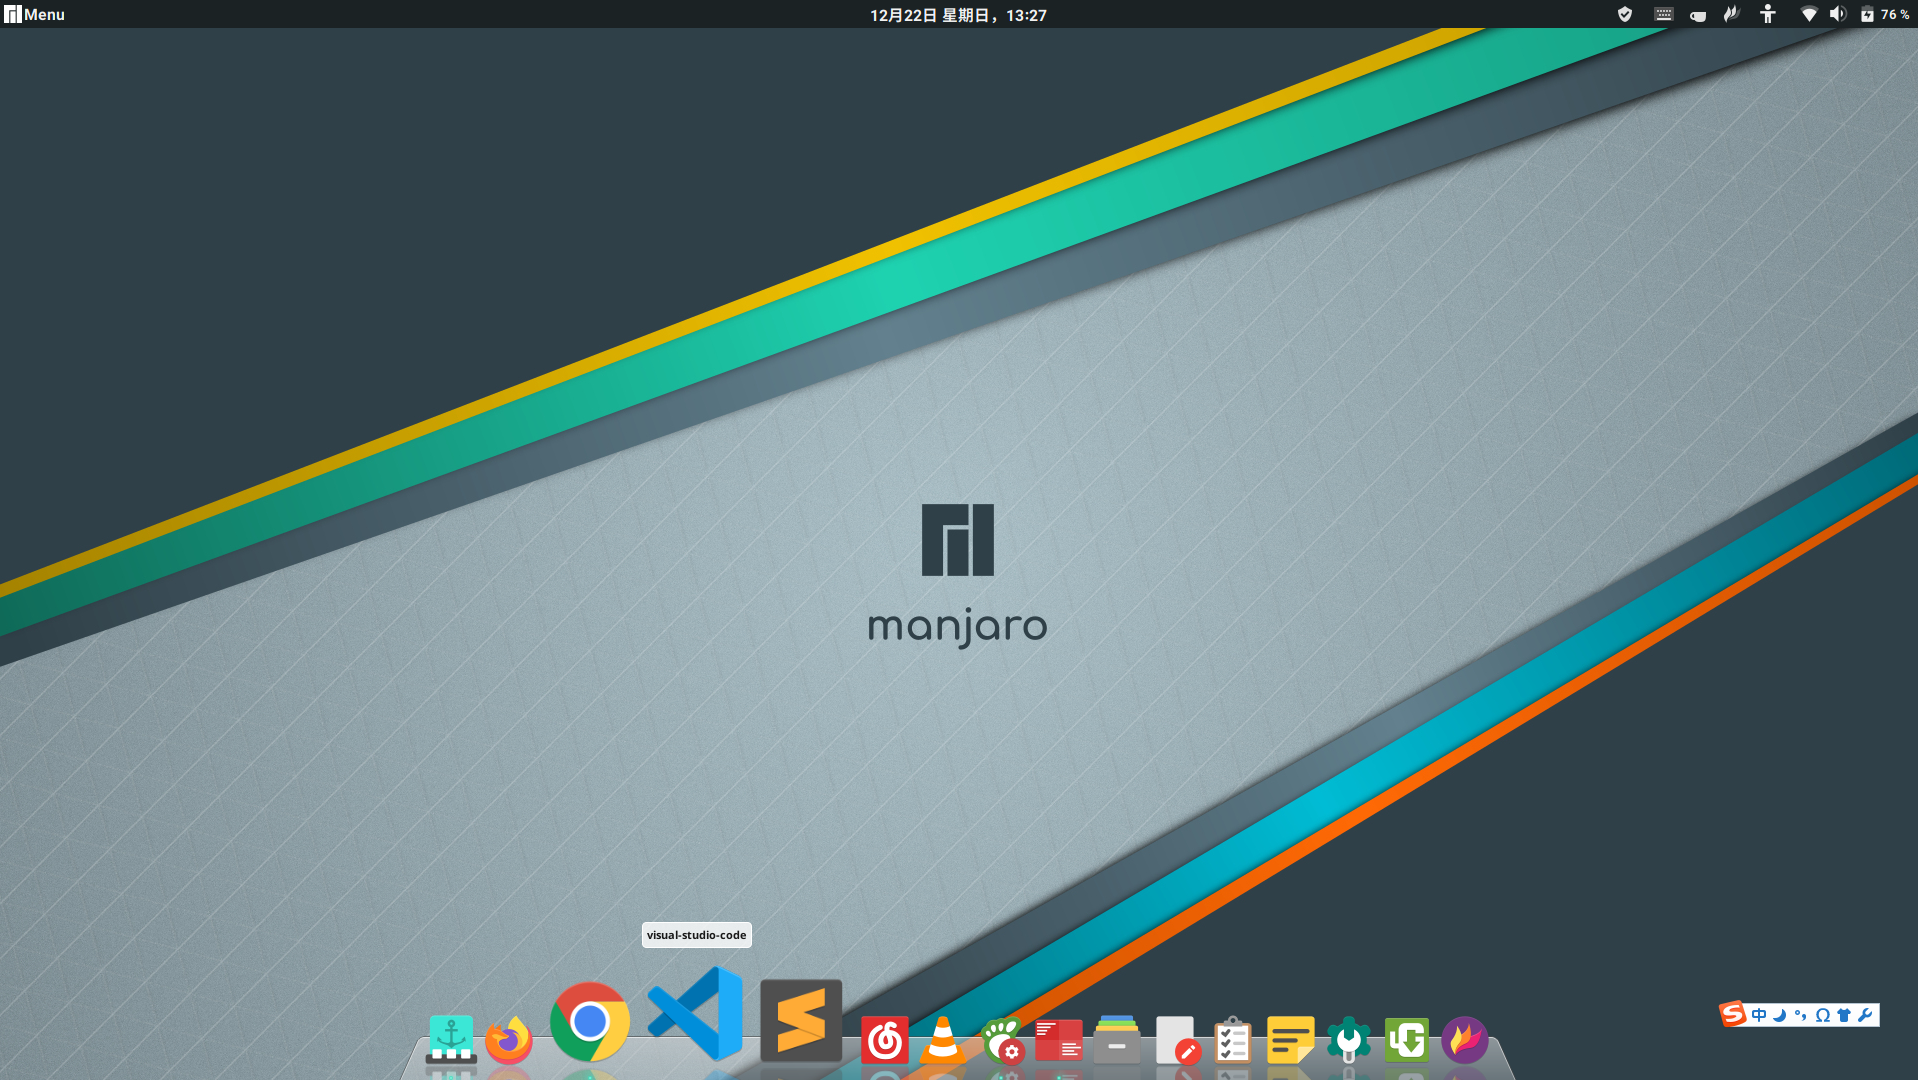Open the Manjaro Menu in top panel
Viewport: 1918px width, 1080px height.
(x=35, y=14)
